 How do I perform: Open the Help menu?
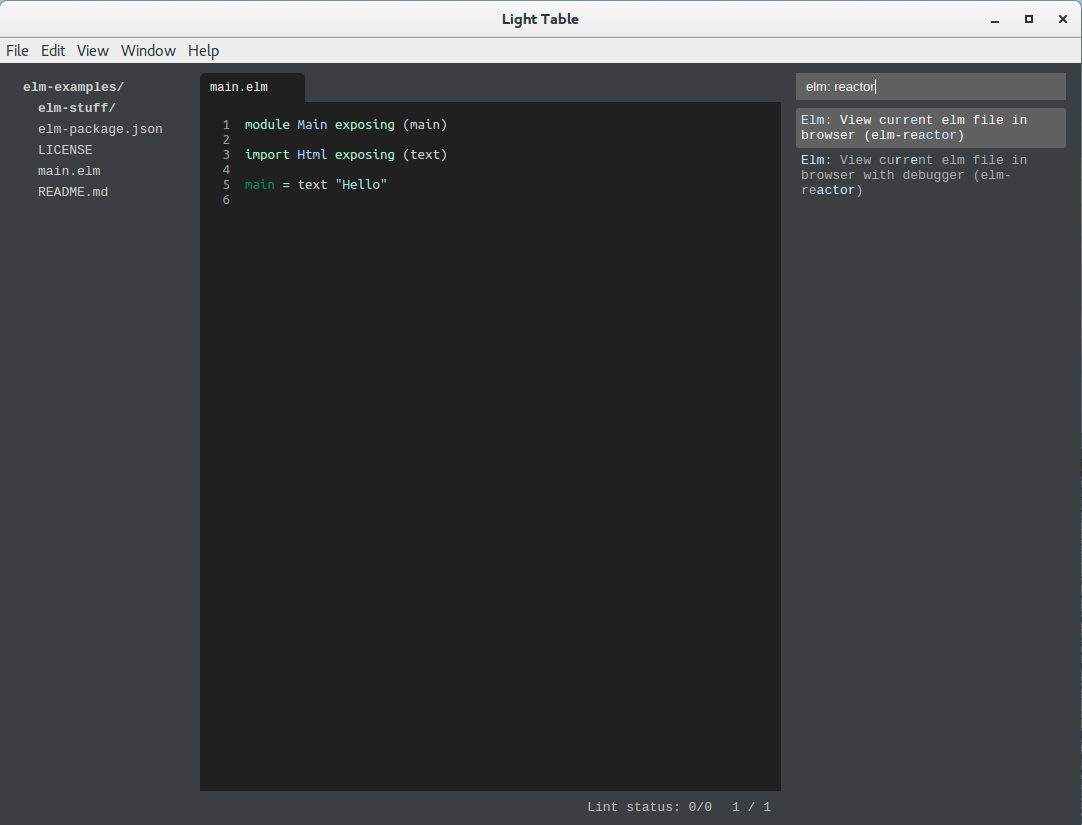pos(204,50)
